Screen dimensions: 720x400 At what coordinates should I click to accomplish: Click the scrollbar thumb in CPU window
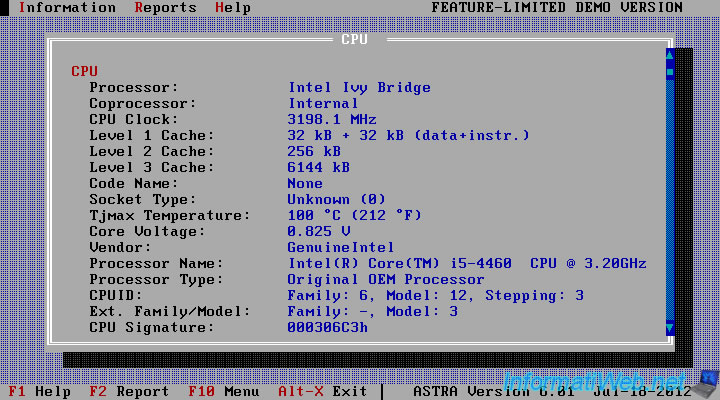pyautogui.click(x=670, y=72)
